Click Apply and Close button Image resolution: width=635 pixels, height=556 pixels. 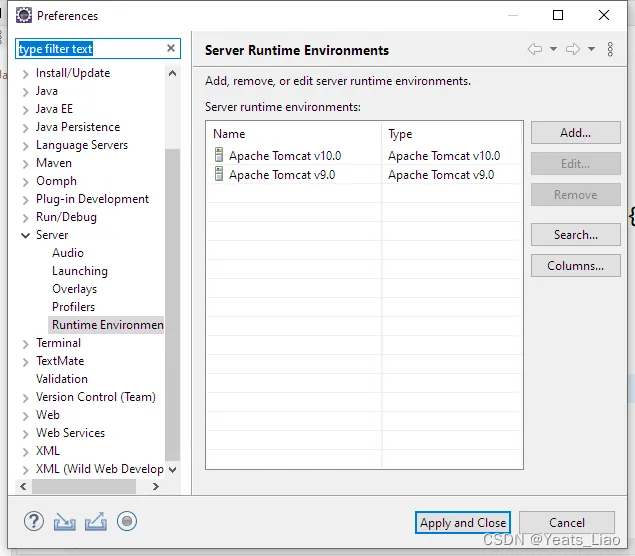tap(462, 522)
